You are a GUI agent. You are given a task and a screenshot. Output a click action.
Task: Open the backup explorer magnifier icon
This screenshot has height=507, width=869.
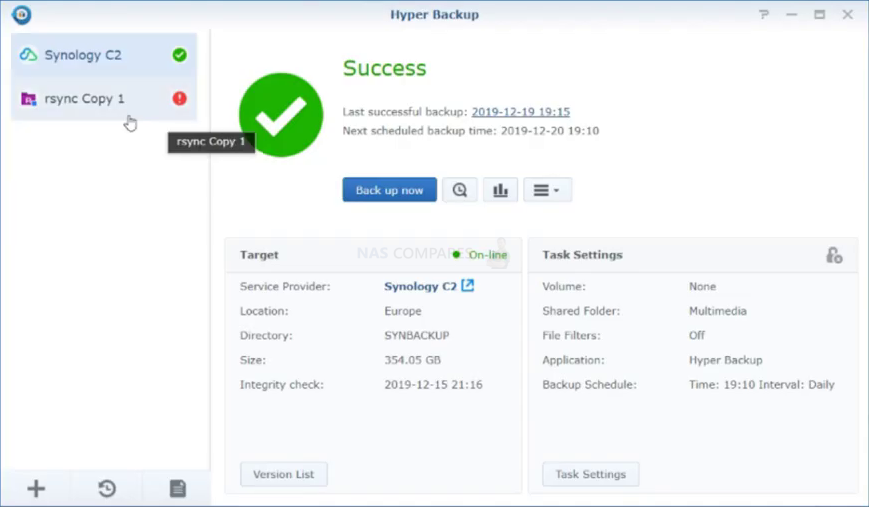click(x=459, y=190)
